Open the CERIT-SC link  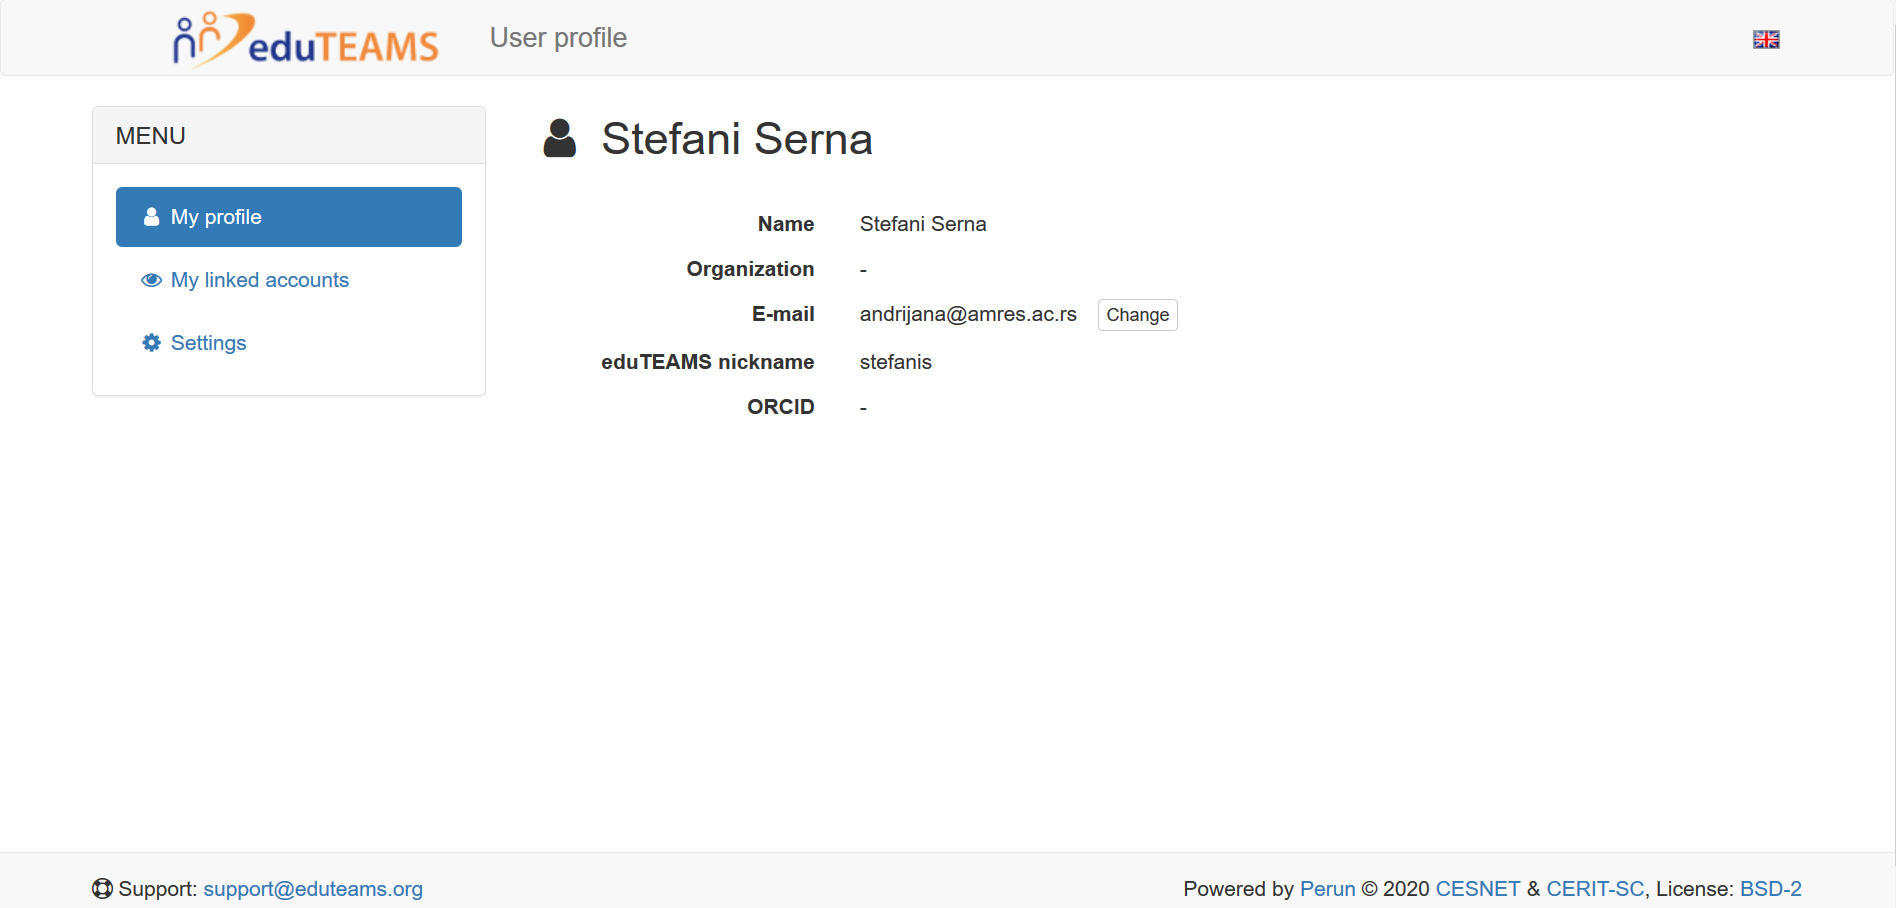(x=1595, y=889)
